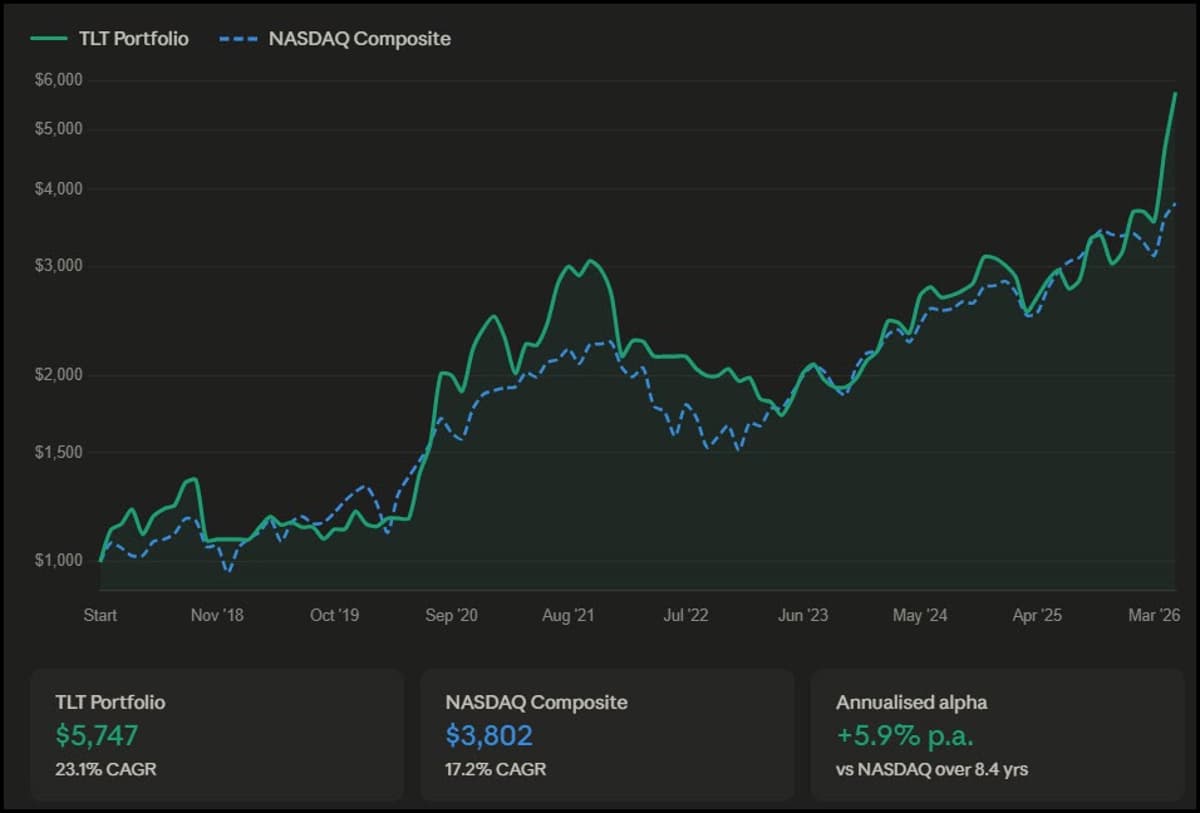Click the 23.1% CAGR text

(105, 770)
